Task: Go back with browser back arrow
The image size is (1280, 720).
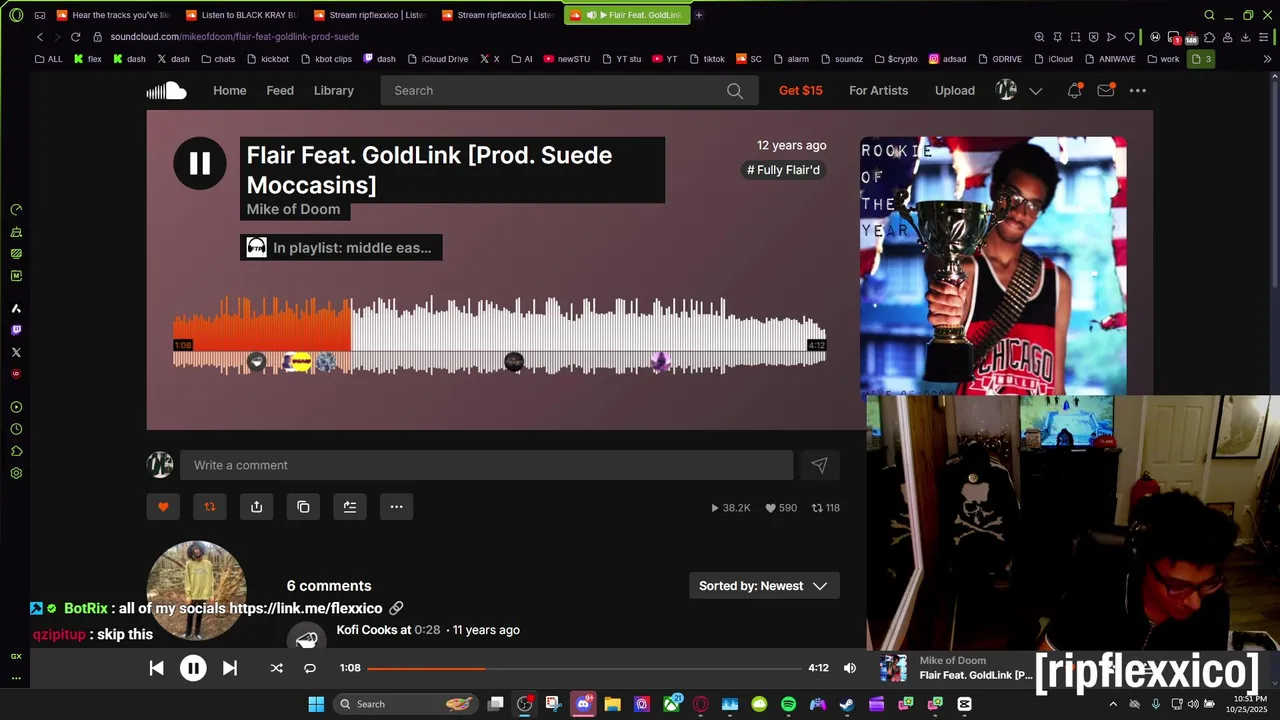Action: pyautogui.click(x=40, y=37)
